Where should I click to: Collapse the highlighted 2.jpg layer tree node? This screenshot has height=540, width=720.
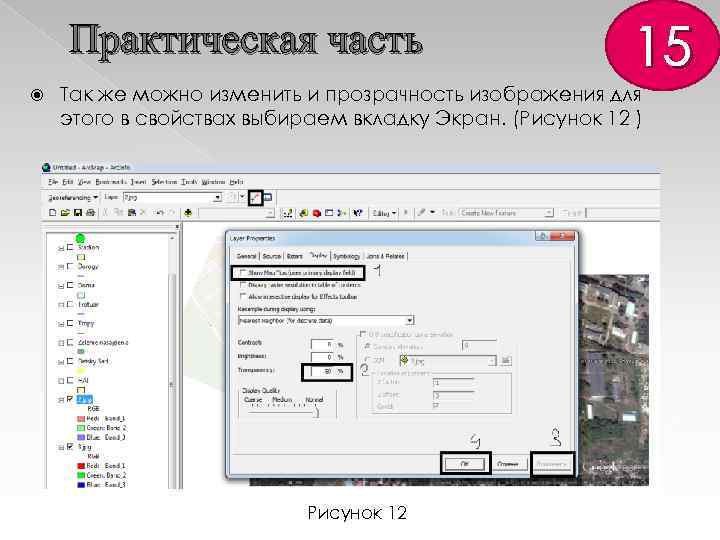[x=61, y=400]
